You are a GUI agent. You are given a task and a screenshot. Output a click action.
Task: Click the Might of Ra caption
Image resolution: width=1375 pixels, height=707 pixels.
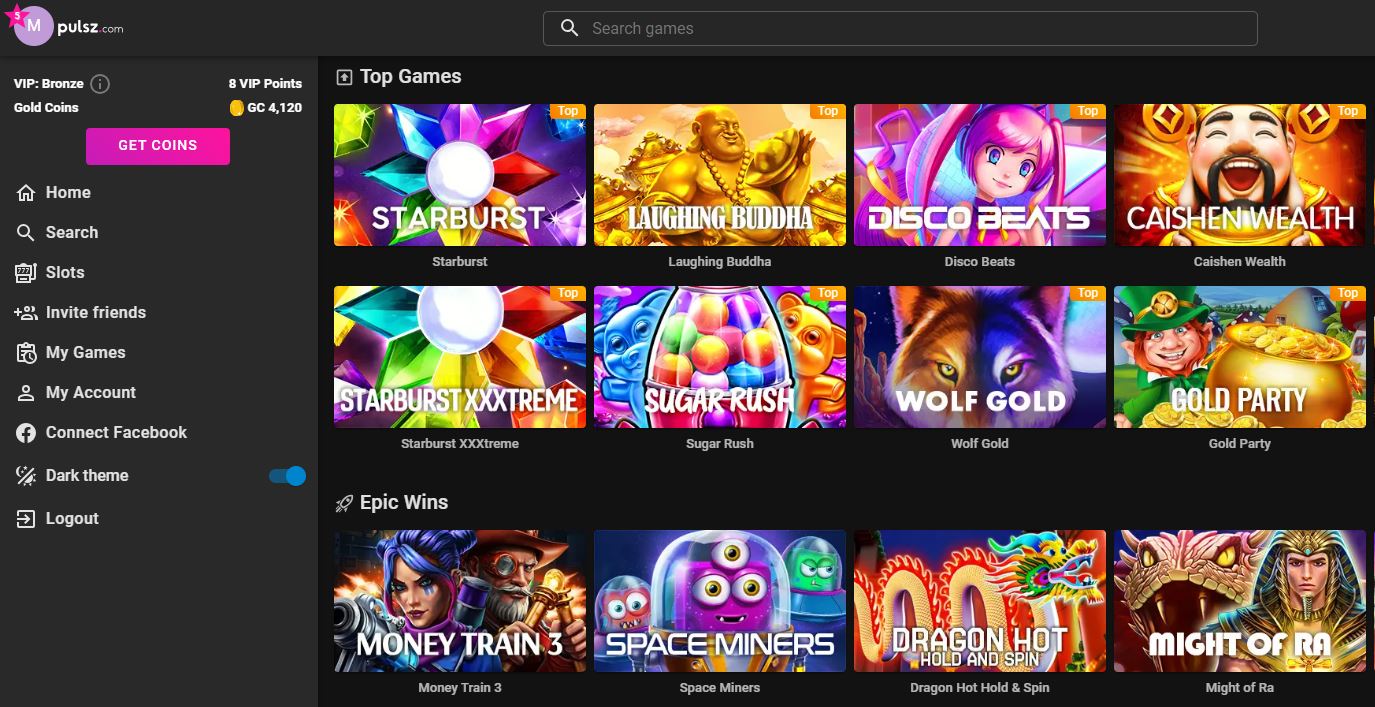1240,688
